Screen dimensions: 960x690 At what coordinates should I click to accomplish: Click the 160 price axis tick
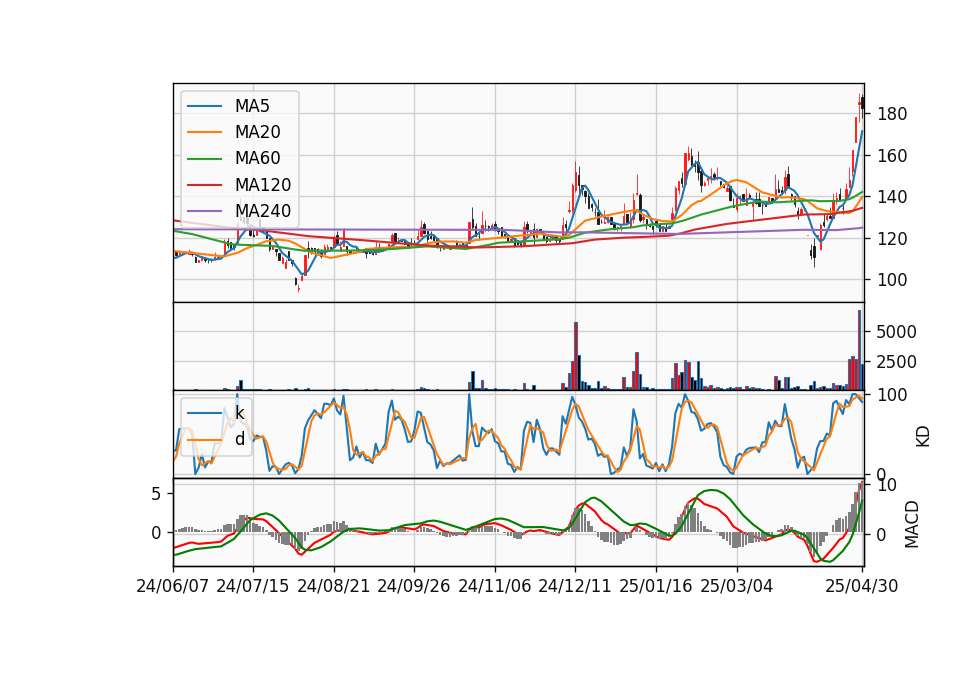point(892,156)
